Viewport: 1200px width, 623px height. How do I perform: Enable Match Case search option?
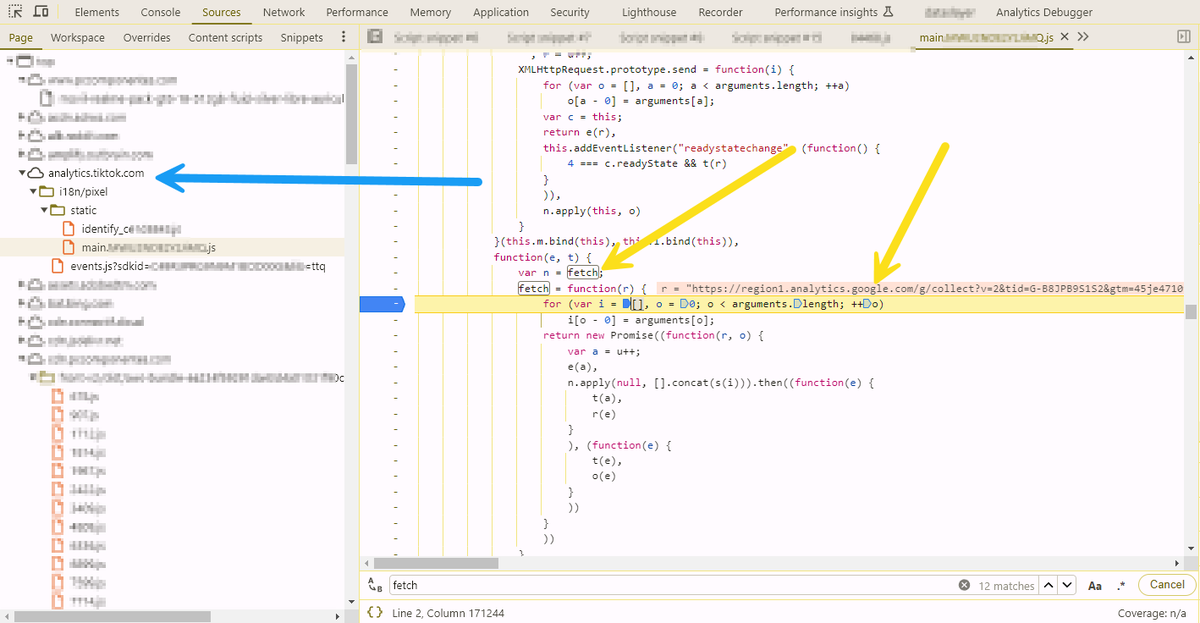pos(1095,585)
